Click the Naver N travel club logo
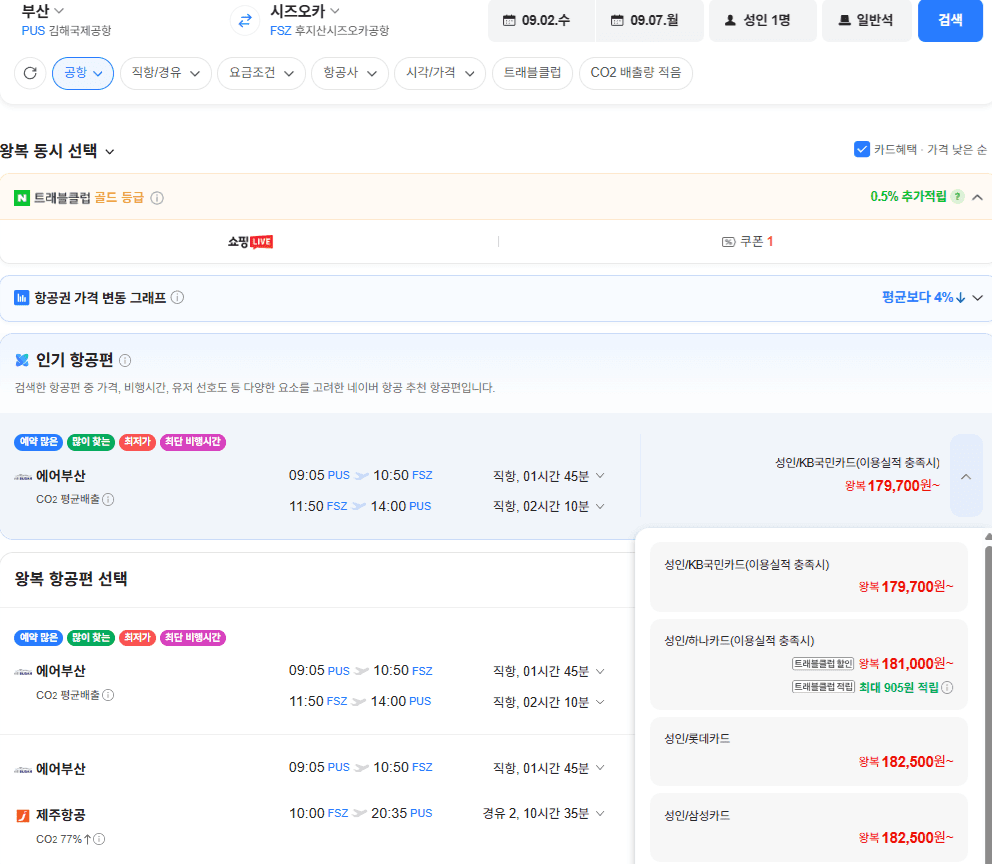 [22, 198]
